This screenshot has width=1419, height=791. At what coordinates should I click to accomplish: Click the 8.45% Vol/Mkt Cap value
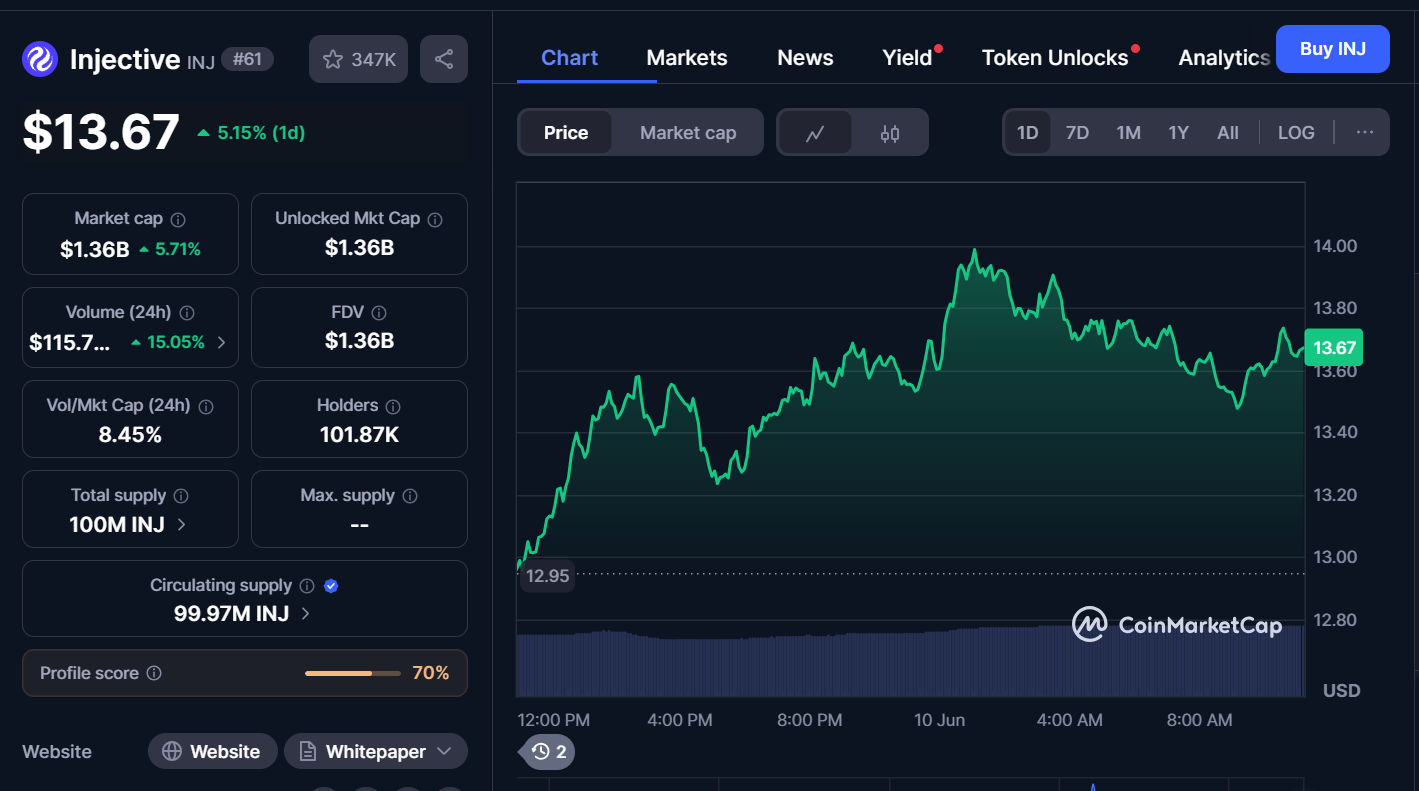130,435
